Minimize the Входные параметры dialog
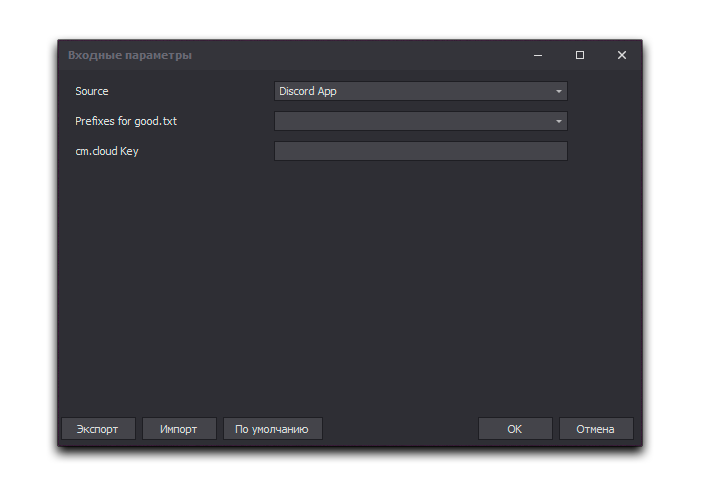 [538, 55]
